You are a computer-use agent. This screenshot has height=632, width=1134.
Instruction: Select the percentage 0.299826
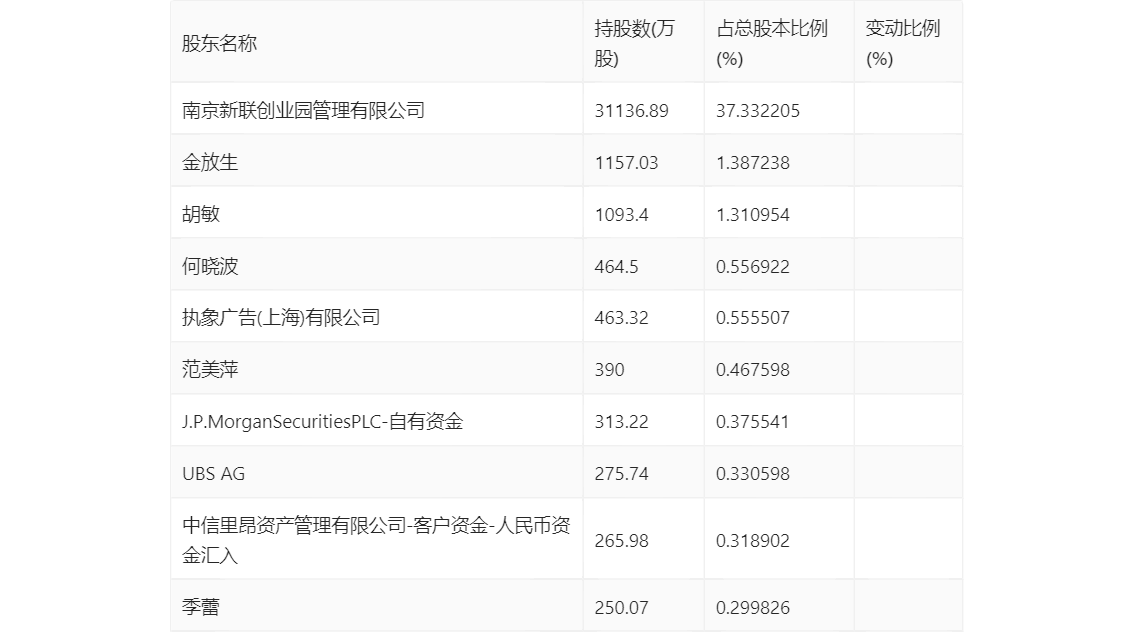tap(753, 607)
